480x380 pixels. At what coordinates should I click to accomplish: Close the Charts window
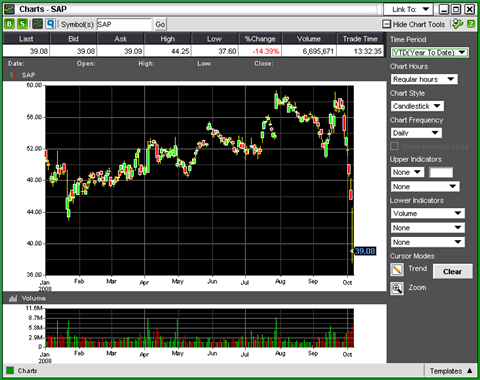(x=469, y=9)
